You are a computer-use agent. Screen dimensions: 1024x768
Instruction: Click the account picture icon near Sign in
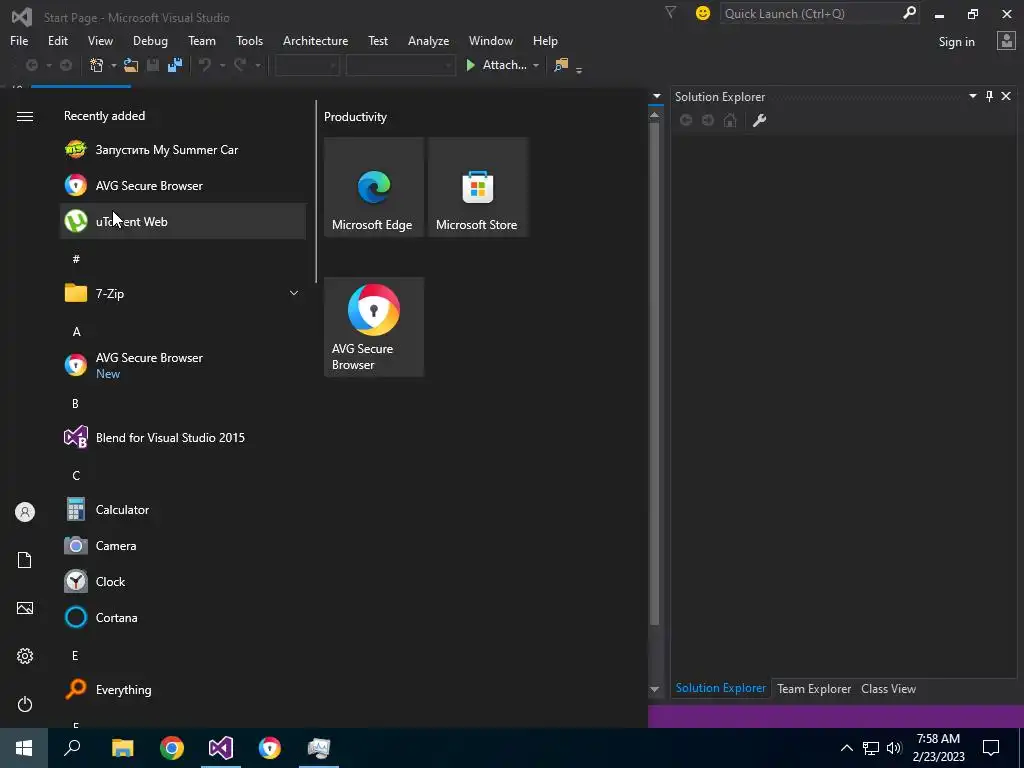pyautogui.click(x=1006, y=41)
